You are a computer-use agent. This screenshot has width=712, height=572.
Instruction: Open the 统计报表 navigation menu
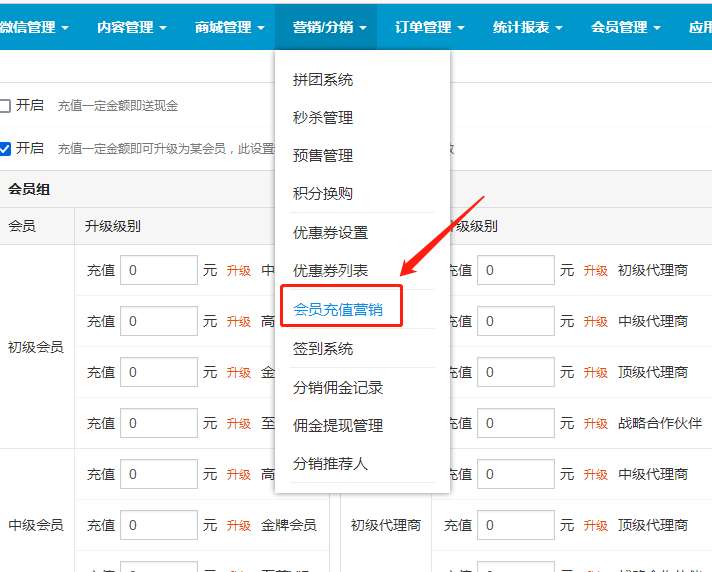click(527, 27)
